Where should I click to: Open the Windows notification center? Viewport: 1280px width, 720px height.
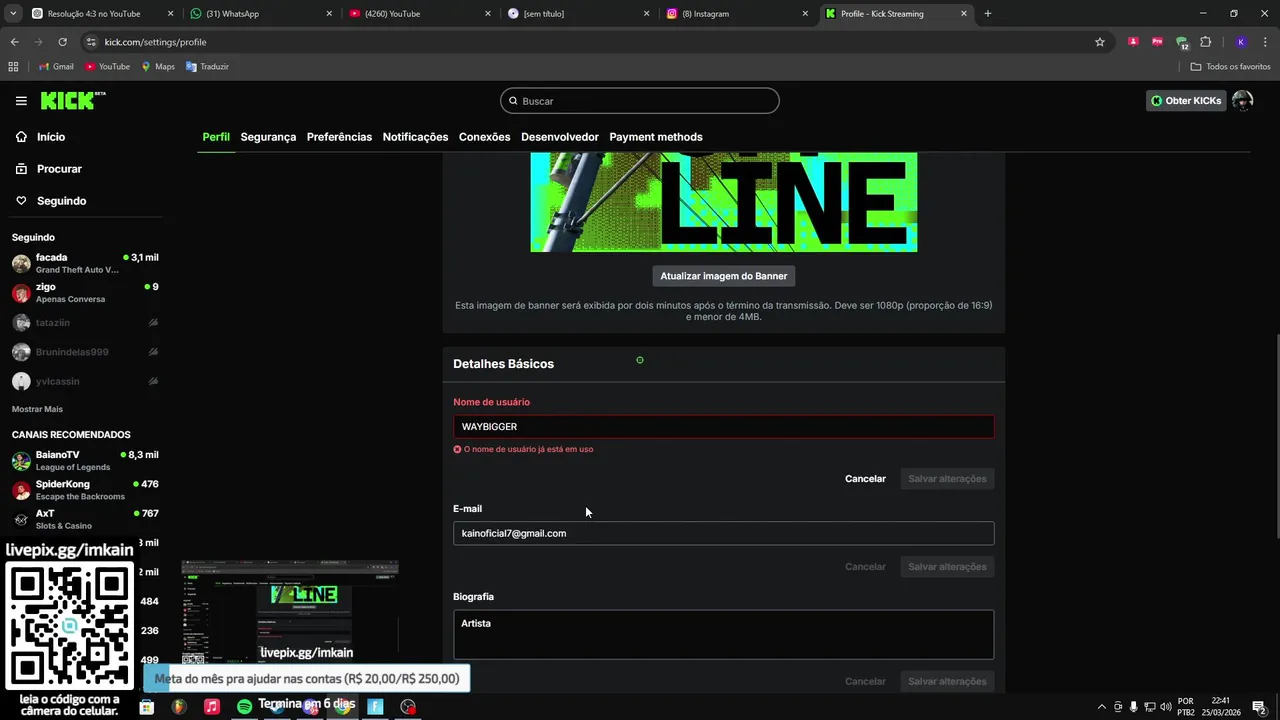pyautogui.click(x=1259, y=707)
